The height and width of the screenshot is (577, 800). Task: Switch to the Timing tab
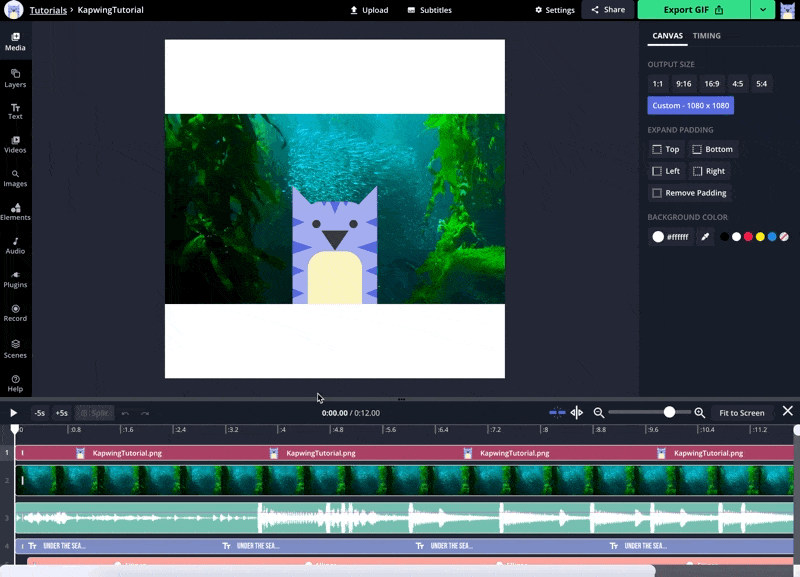(706, 36)
